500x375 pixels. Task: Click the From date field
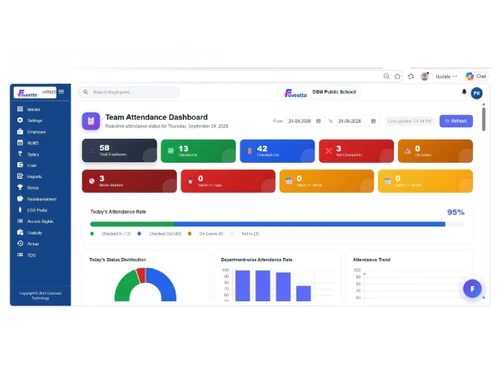(x=304, y=121)
